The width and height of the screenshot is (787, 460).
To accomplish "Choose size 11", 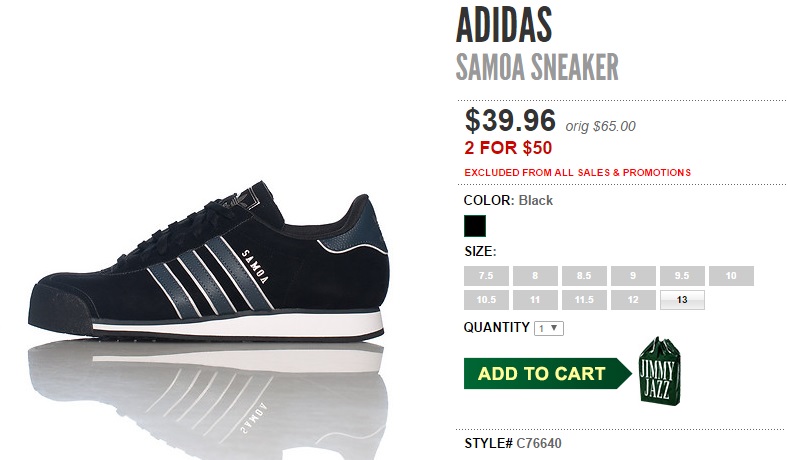I will coord(535,300).
